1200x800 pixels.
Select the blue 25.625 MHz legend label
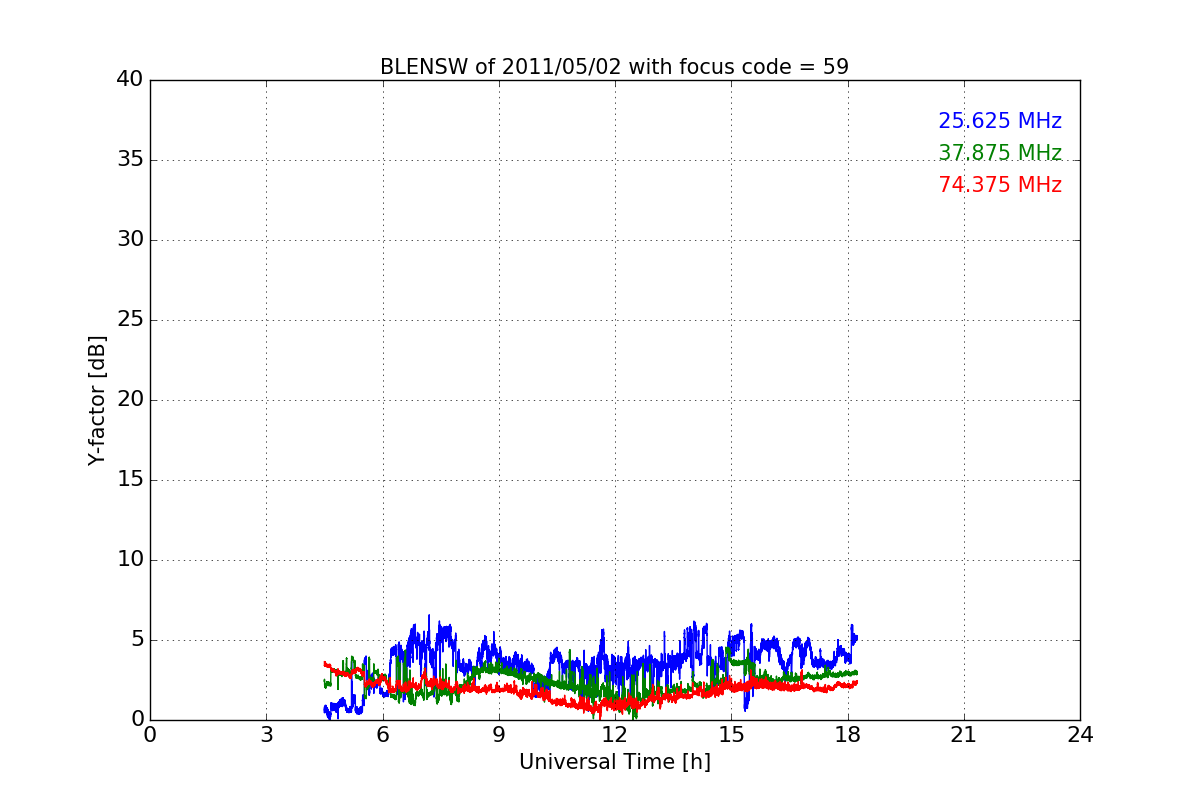[x=1000, y=121]
